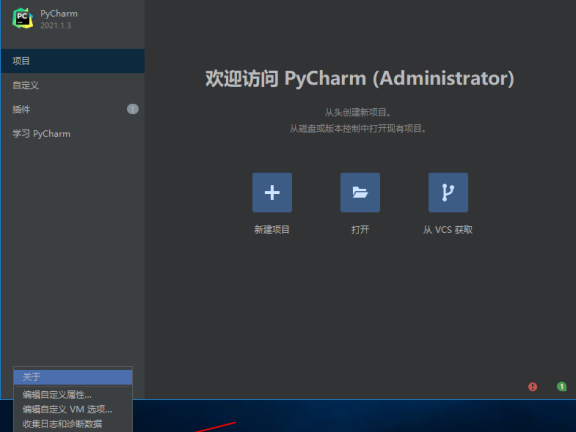The image size is (576, 432).
Task: Select the 项目 tab in sidebar
Action: 73,61
